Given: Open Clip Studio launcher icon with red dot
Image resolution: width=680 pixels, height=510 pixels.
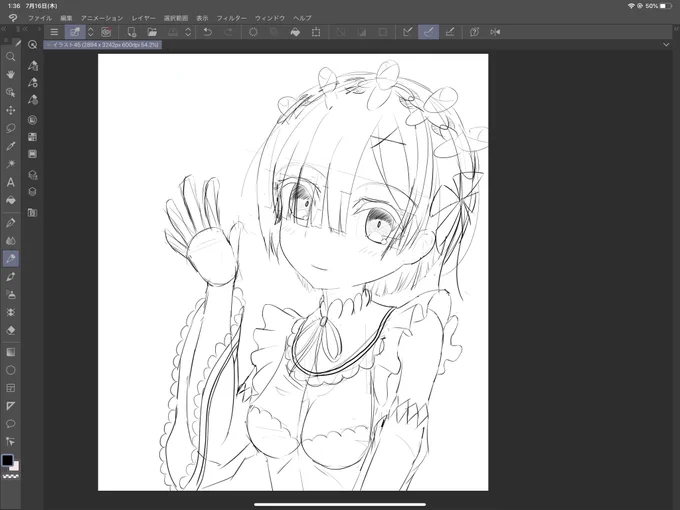Looking at the screenshot, I should [106, 32].
